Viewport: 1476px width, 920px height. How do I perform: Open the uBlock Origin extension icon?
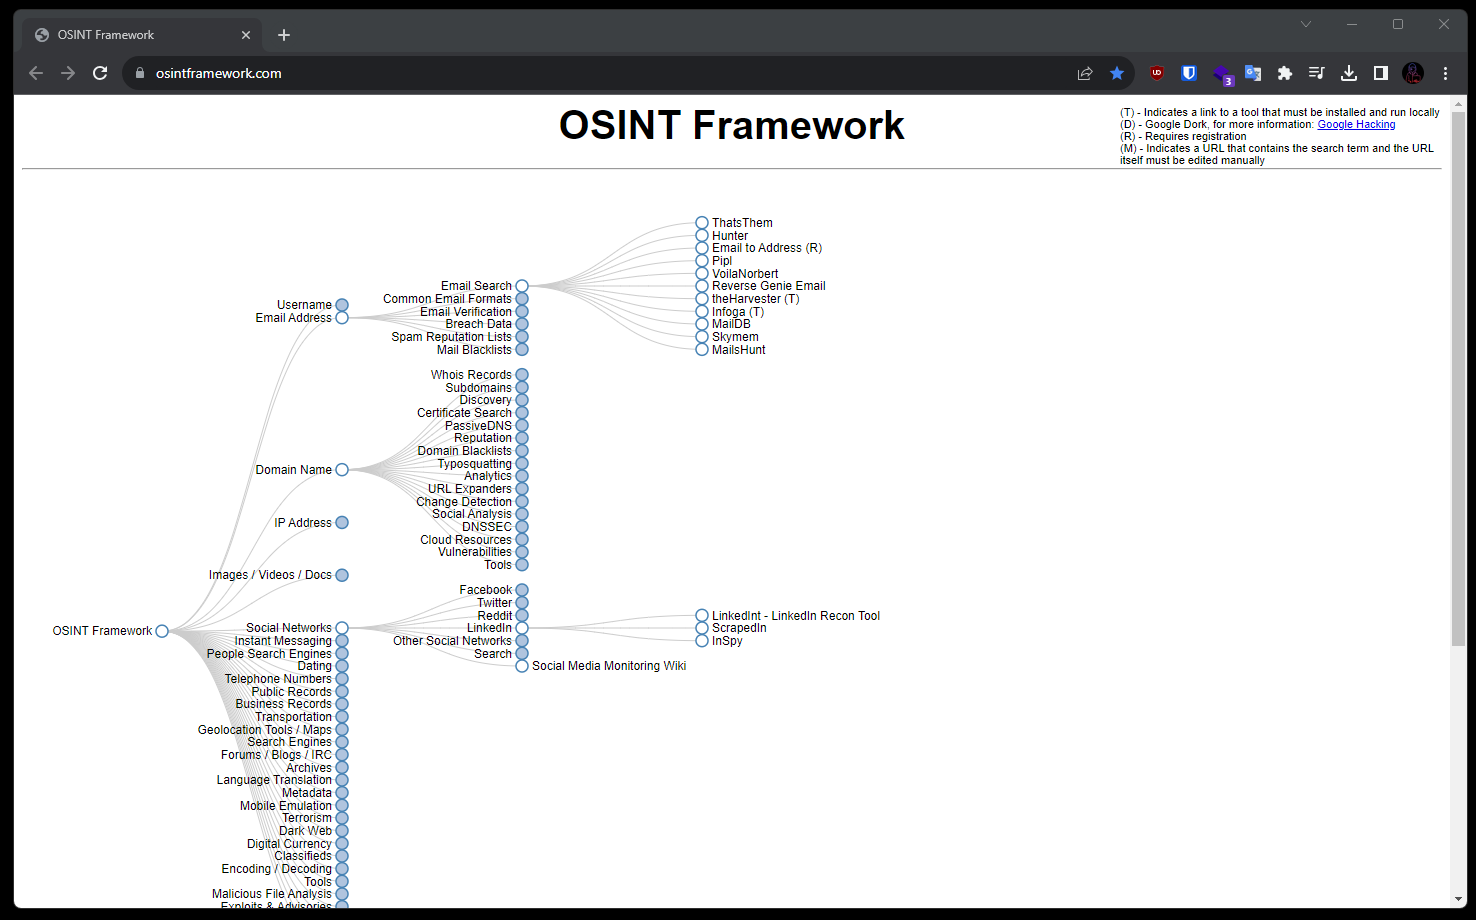1157,73
